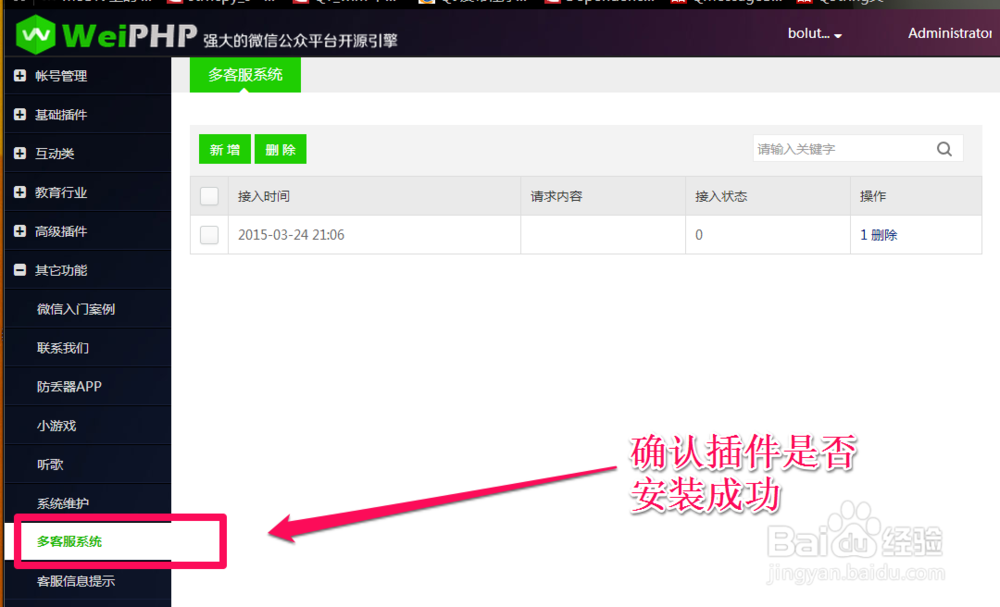1000x607 pixels.
Task: Open 防丢器APP in sidebar
Action: [69, 386]
